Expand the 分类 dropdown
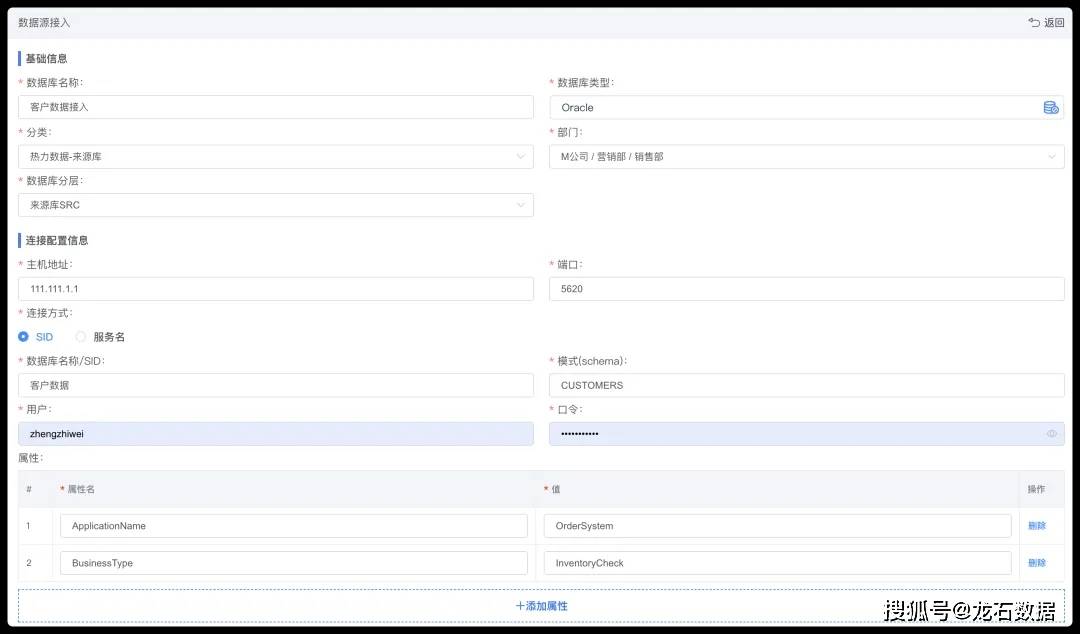Screen dimensions: 1080x634 pos(275,157)
